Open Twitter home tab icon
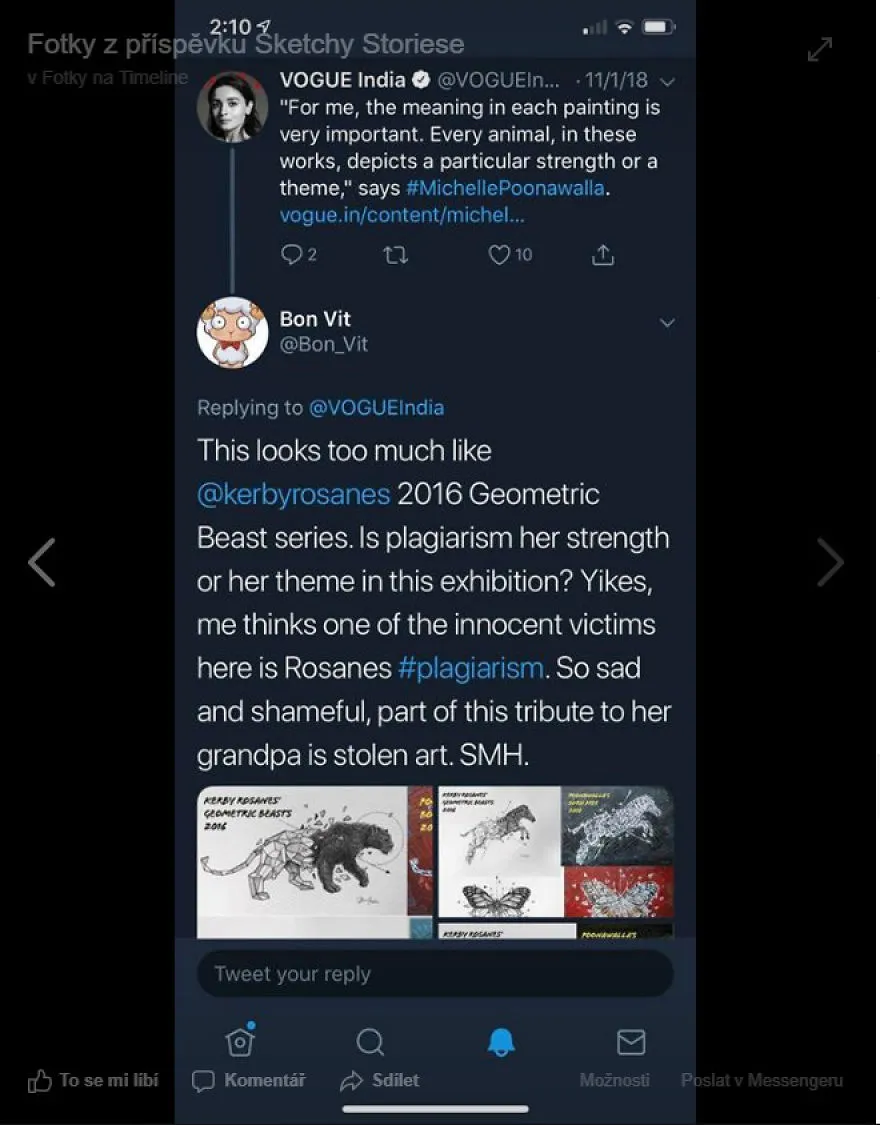Screen dimensions: 880x1125 tap(240, 1040)
